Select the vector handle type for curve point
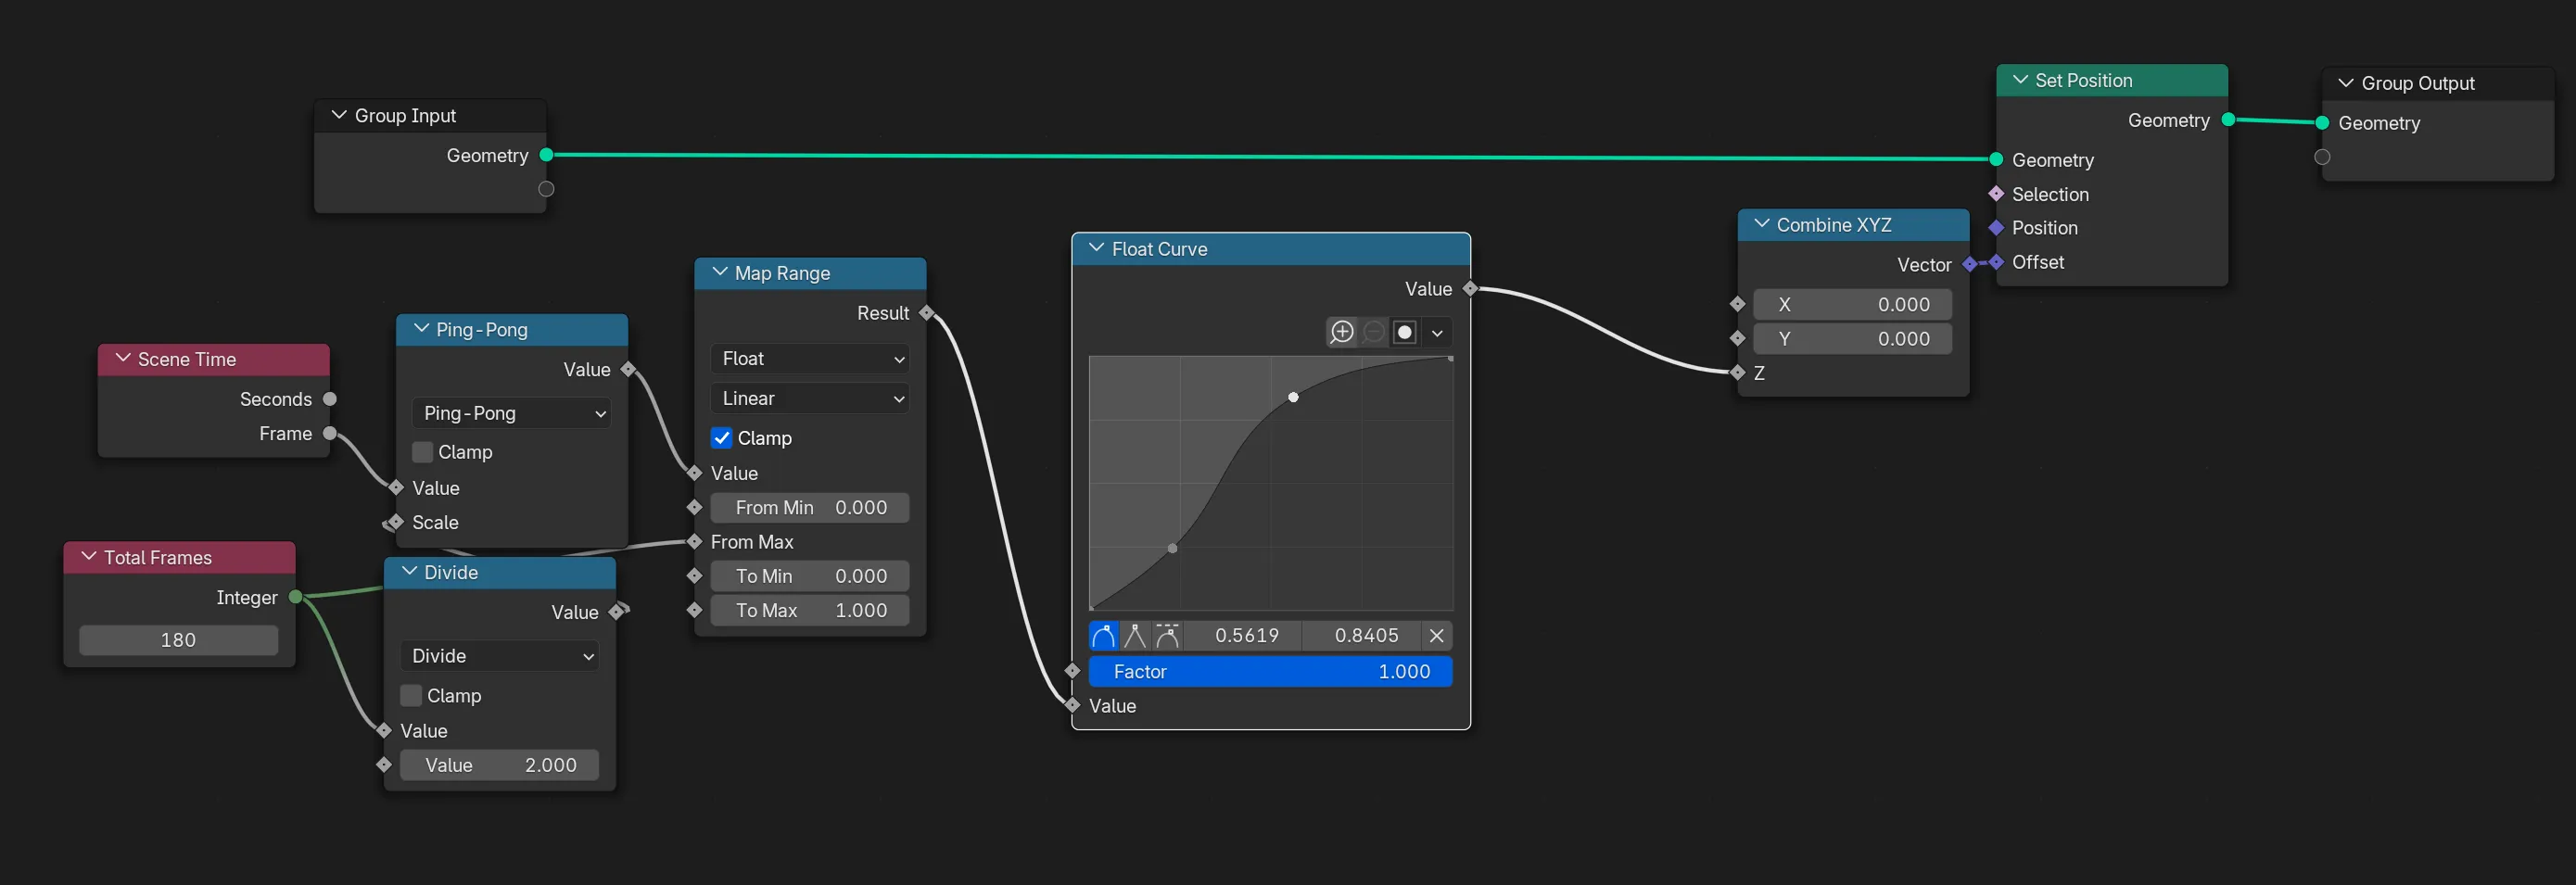2576x885 pixels. pos(1135,635)
